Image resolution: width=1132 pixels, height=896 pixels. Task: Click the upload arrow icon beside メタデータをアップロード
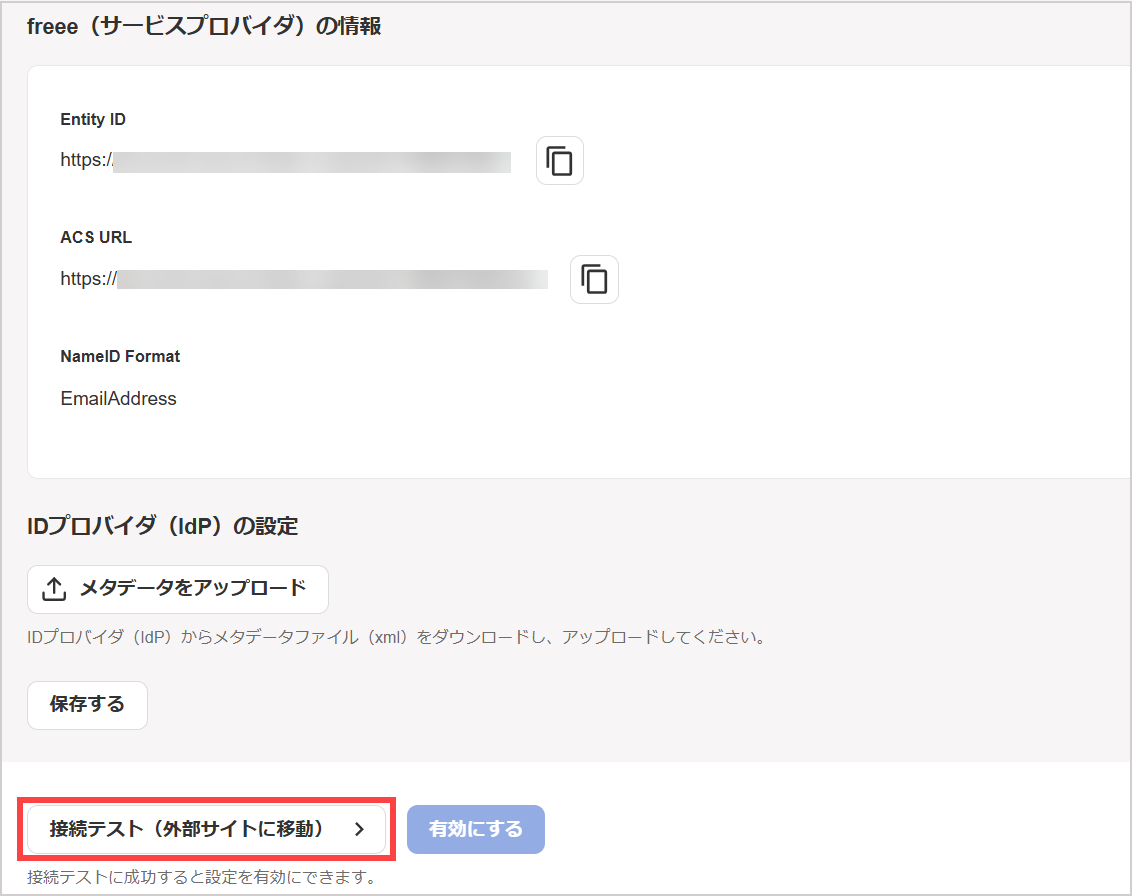[x=54, y=589]
